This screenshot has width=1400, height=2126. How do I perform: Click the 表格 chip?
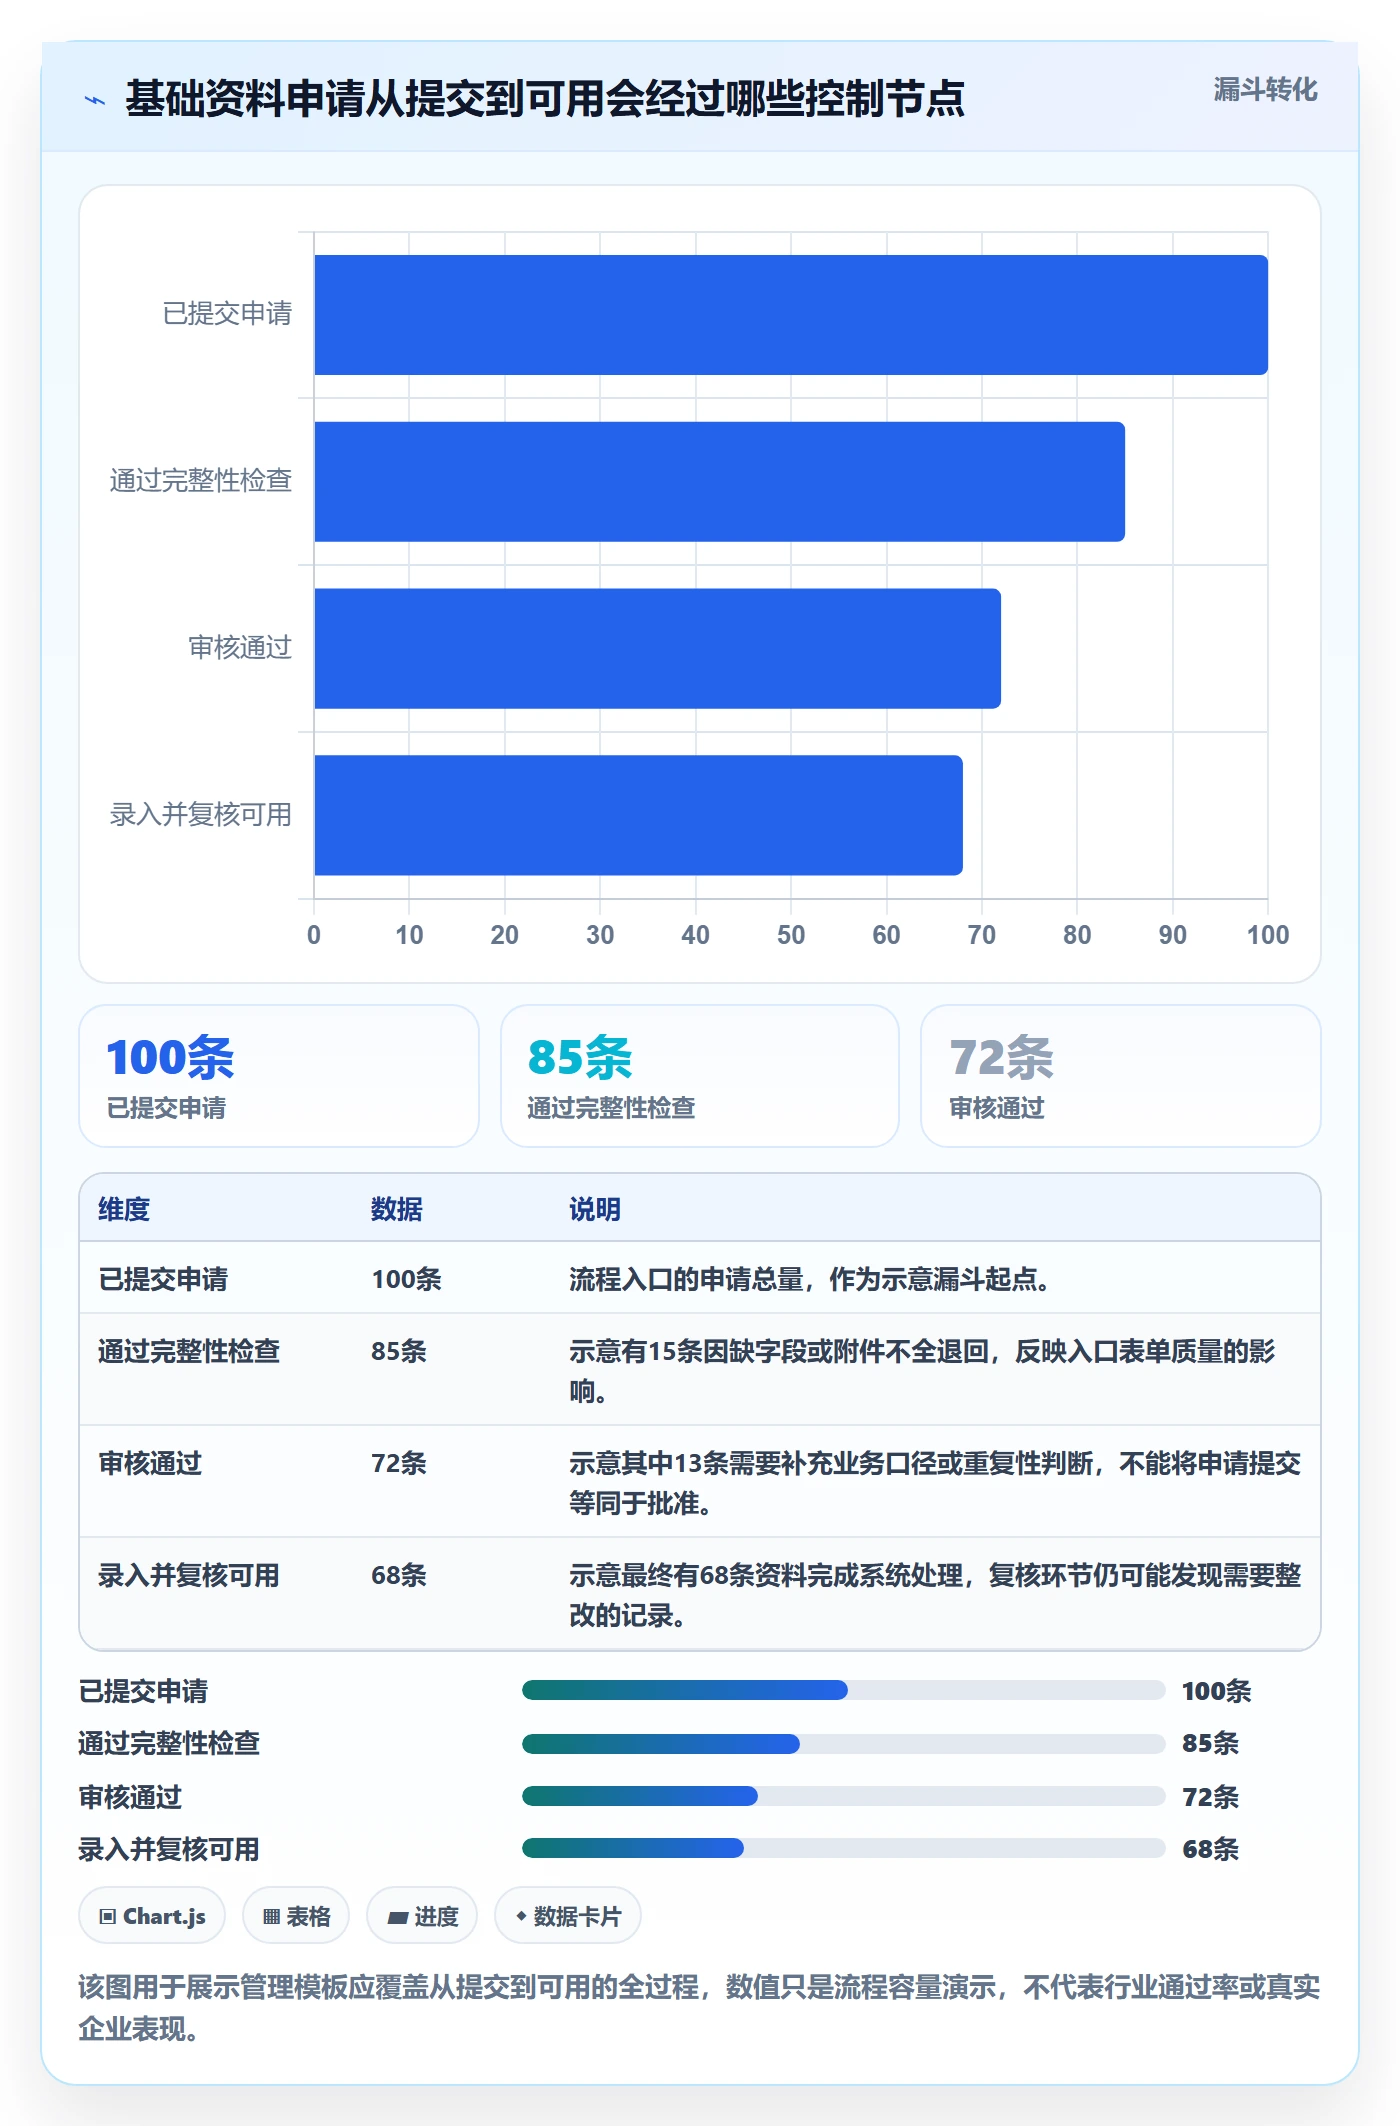[x=296, y=1916]
